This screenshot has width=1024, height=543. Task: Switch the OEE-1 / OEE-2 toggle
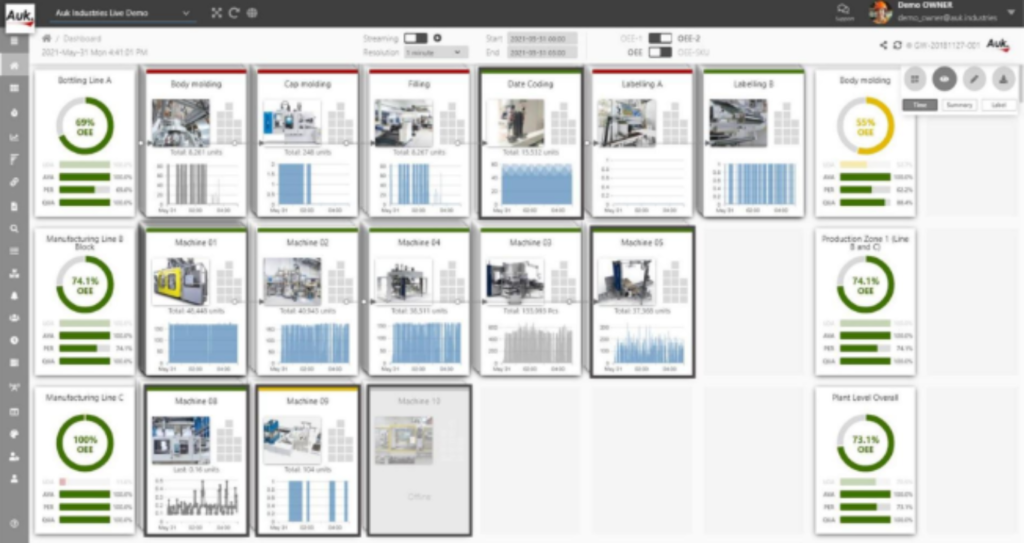[x=660, y=37]
